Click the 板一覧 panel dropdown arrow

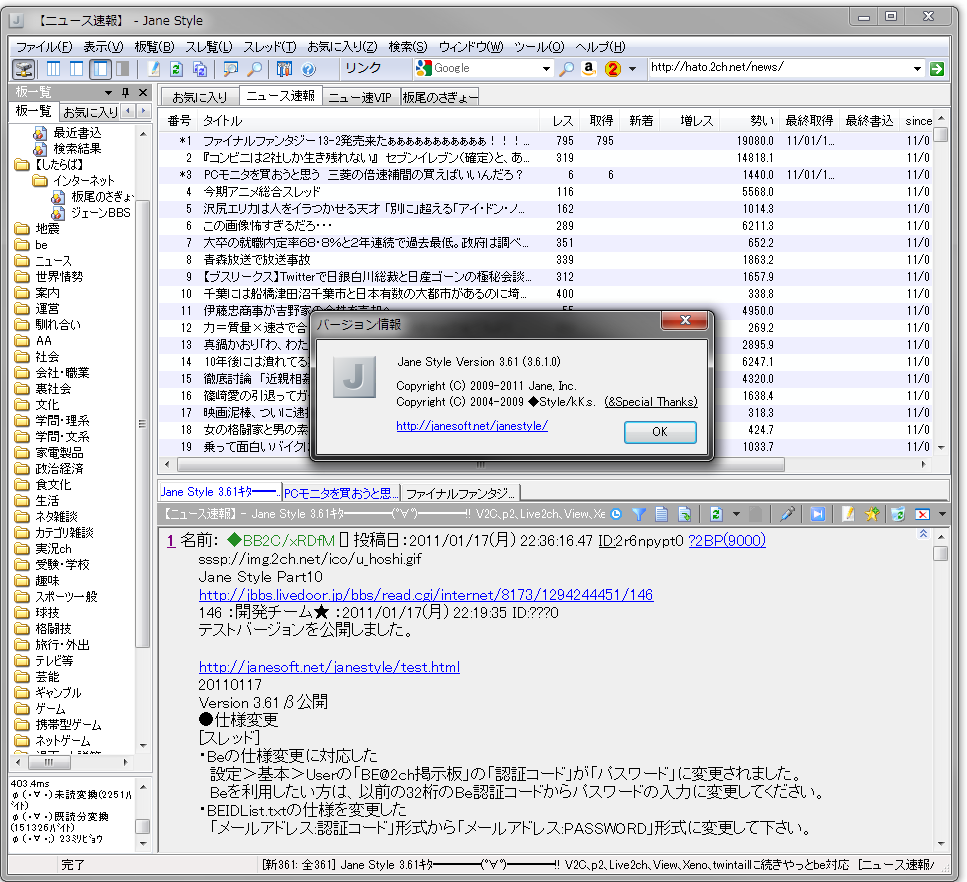pos(109,93)
